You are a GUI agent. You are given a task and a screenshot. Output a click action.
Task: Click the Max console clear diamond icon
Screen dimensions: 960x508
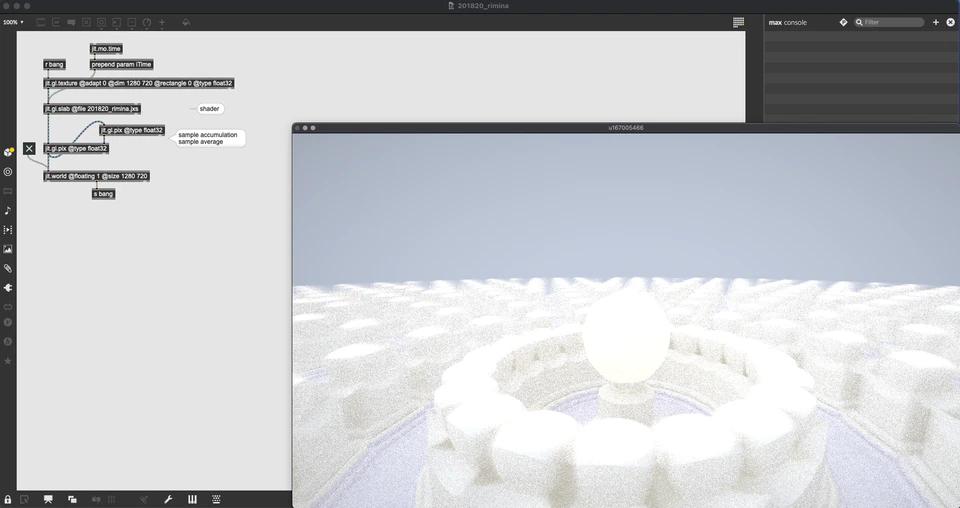coord(843,22)
